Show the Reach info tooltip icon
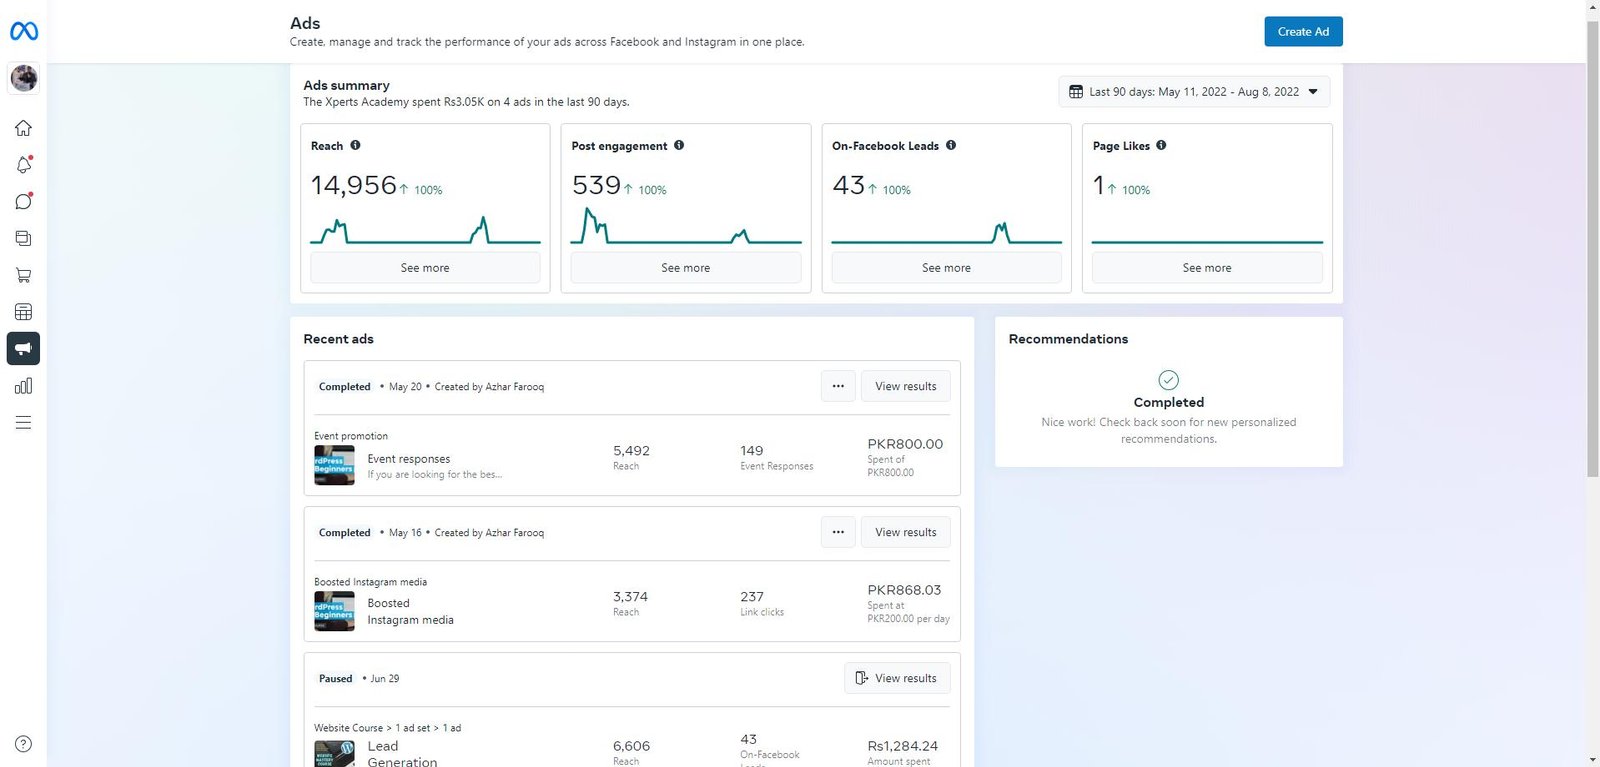 pos(355,145)
